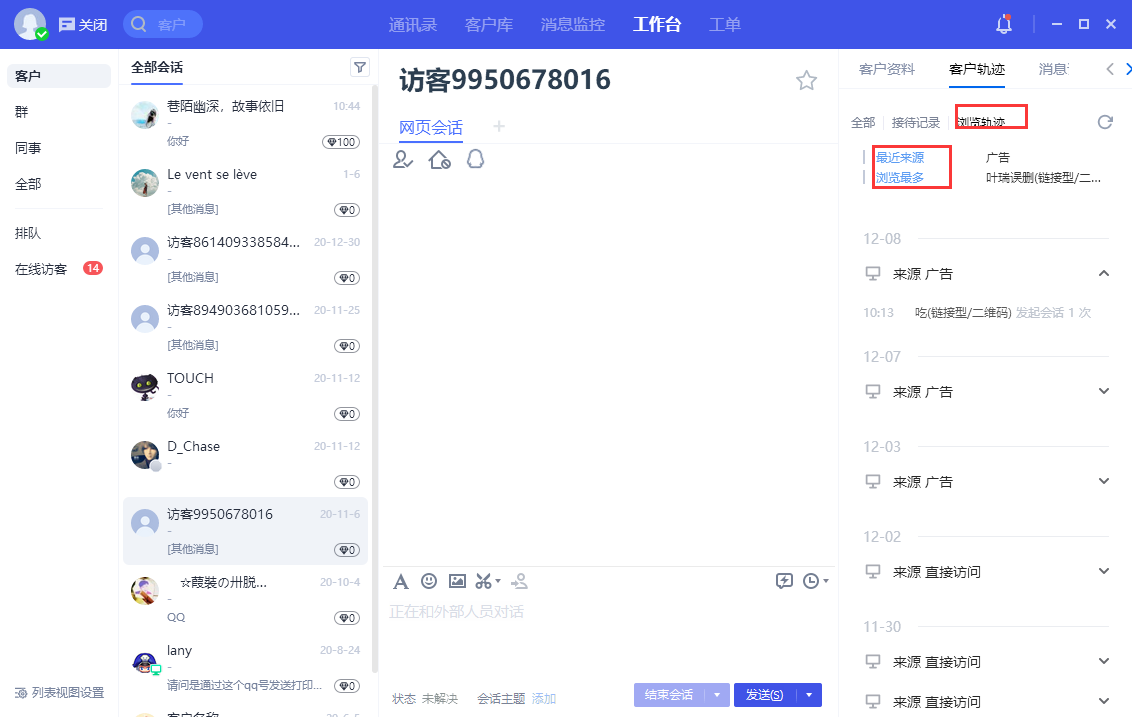The image size is (1132, 717).
Task: Open TOUCH conversation
Action: tap(245, 394)
